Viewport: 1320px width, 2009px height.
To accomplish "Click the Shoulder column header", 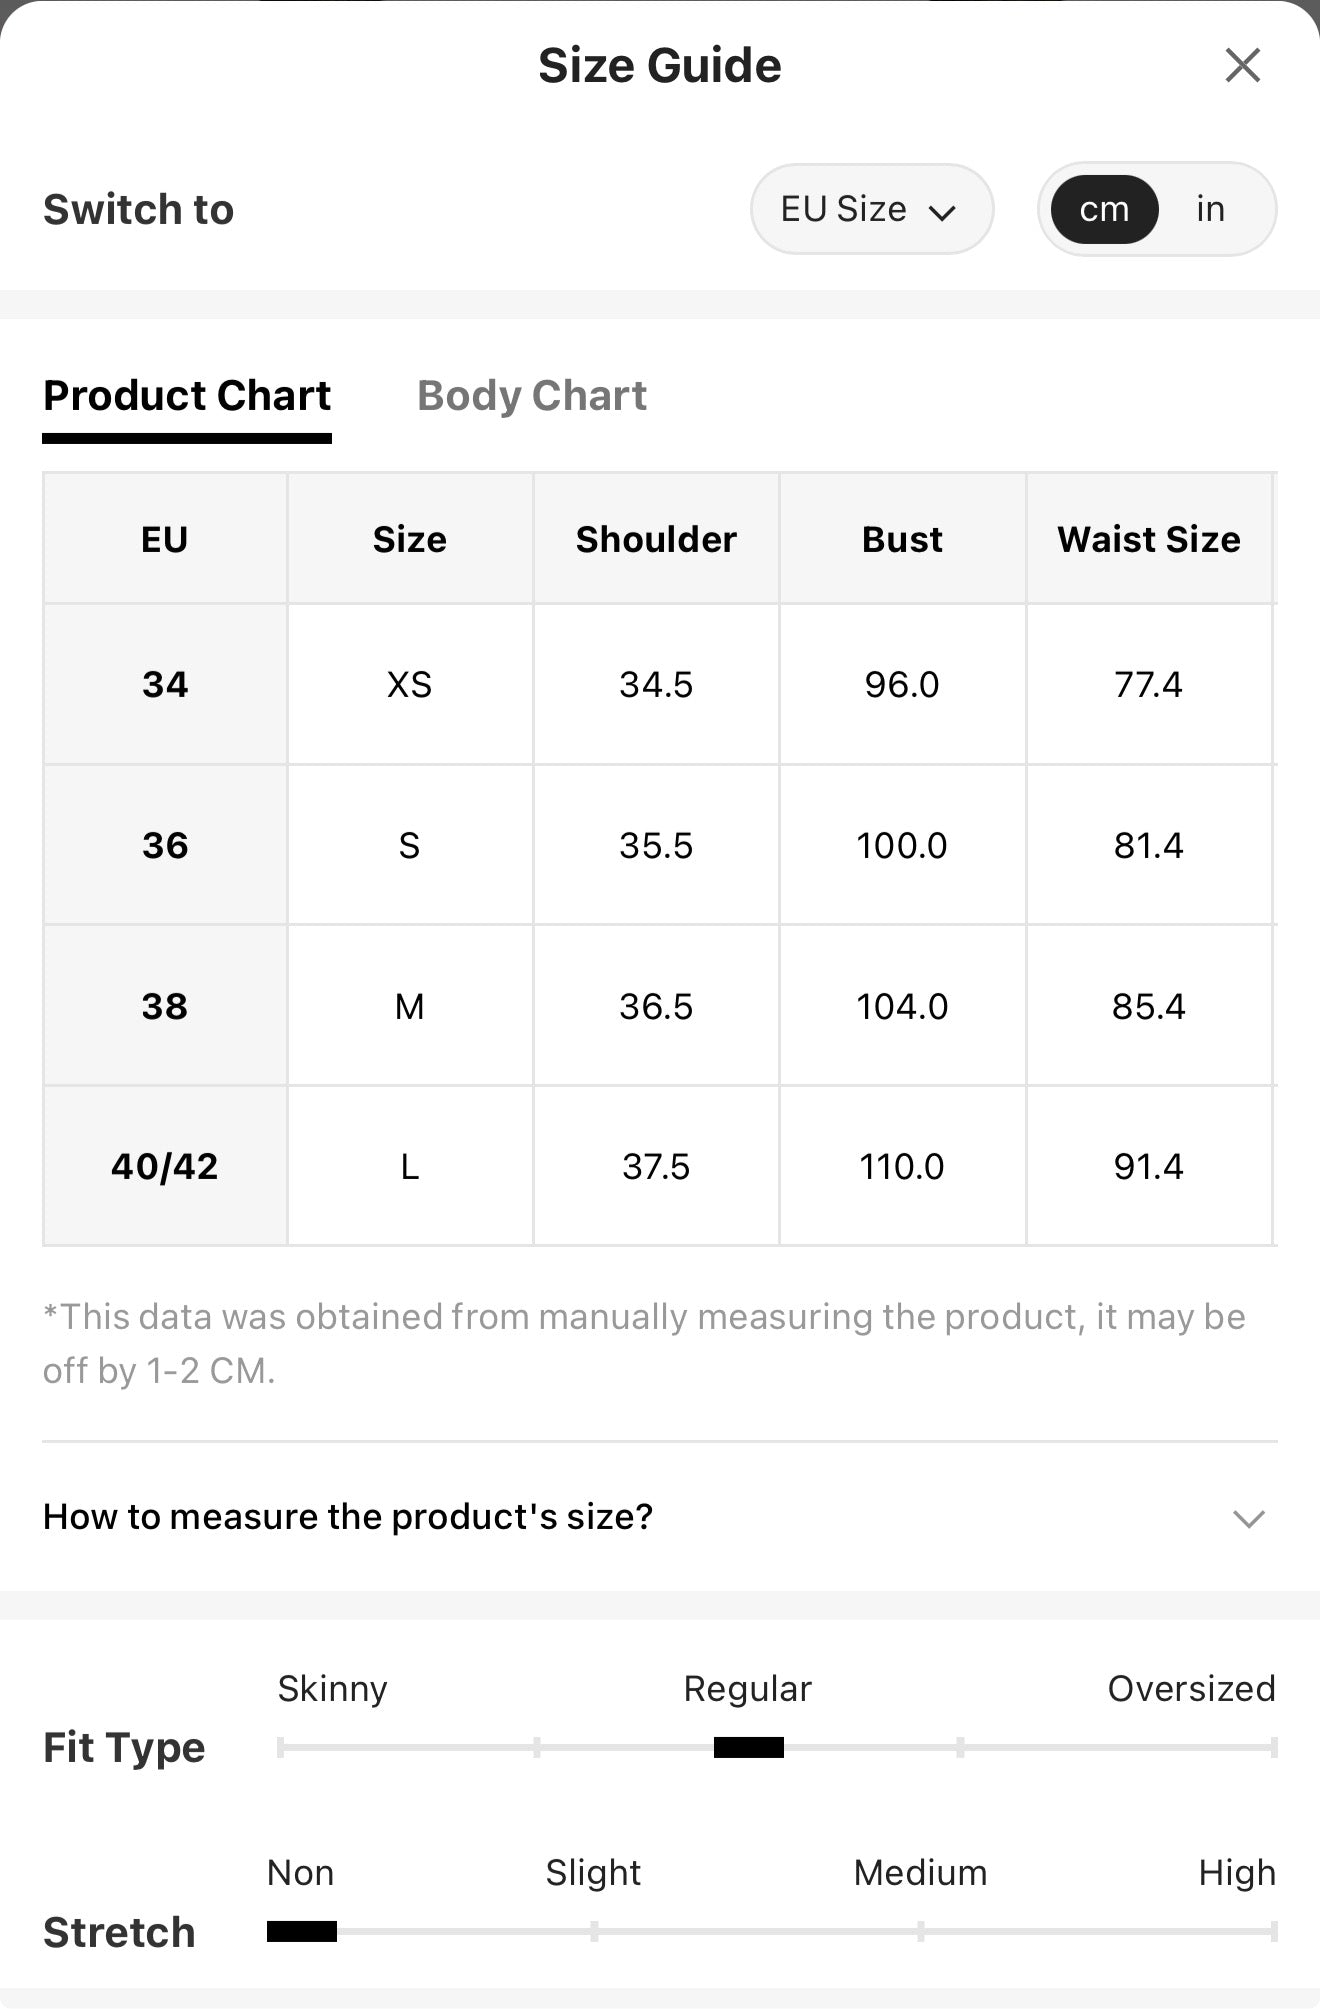I will coord(656,539).
